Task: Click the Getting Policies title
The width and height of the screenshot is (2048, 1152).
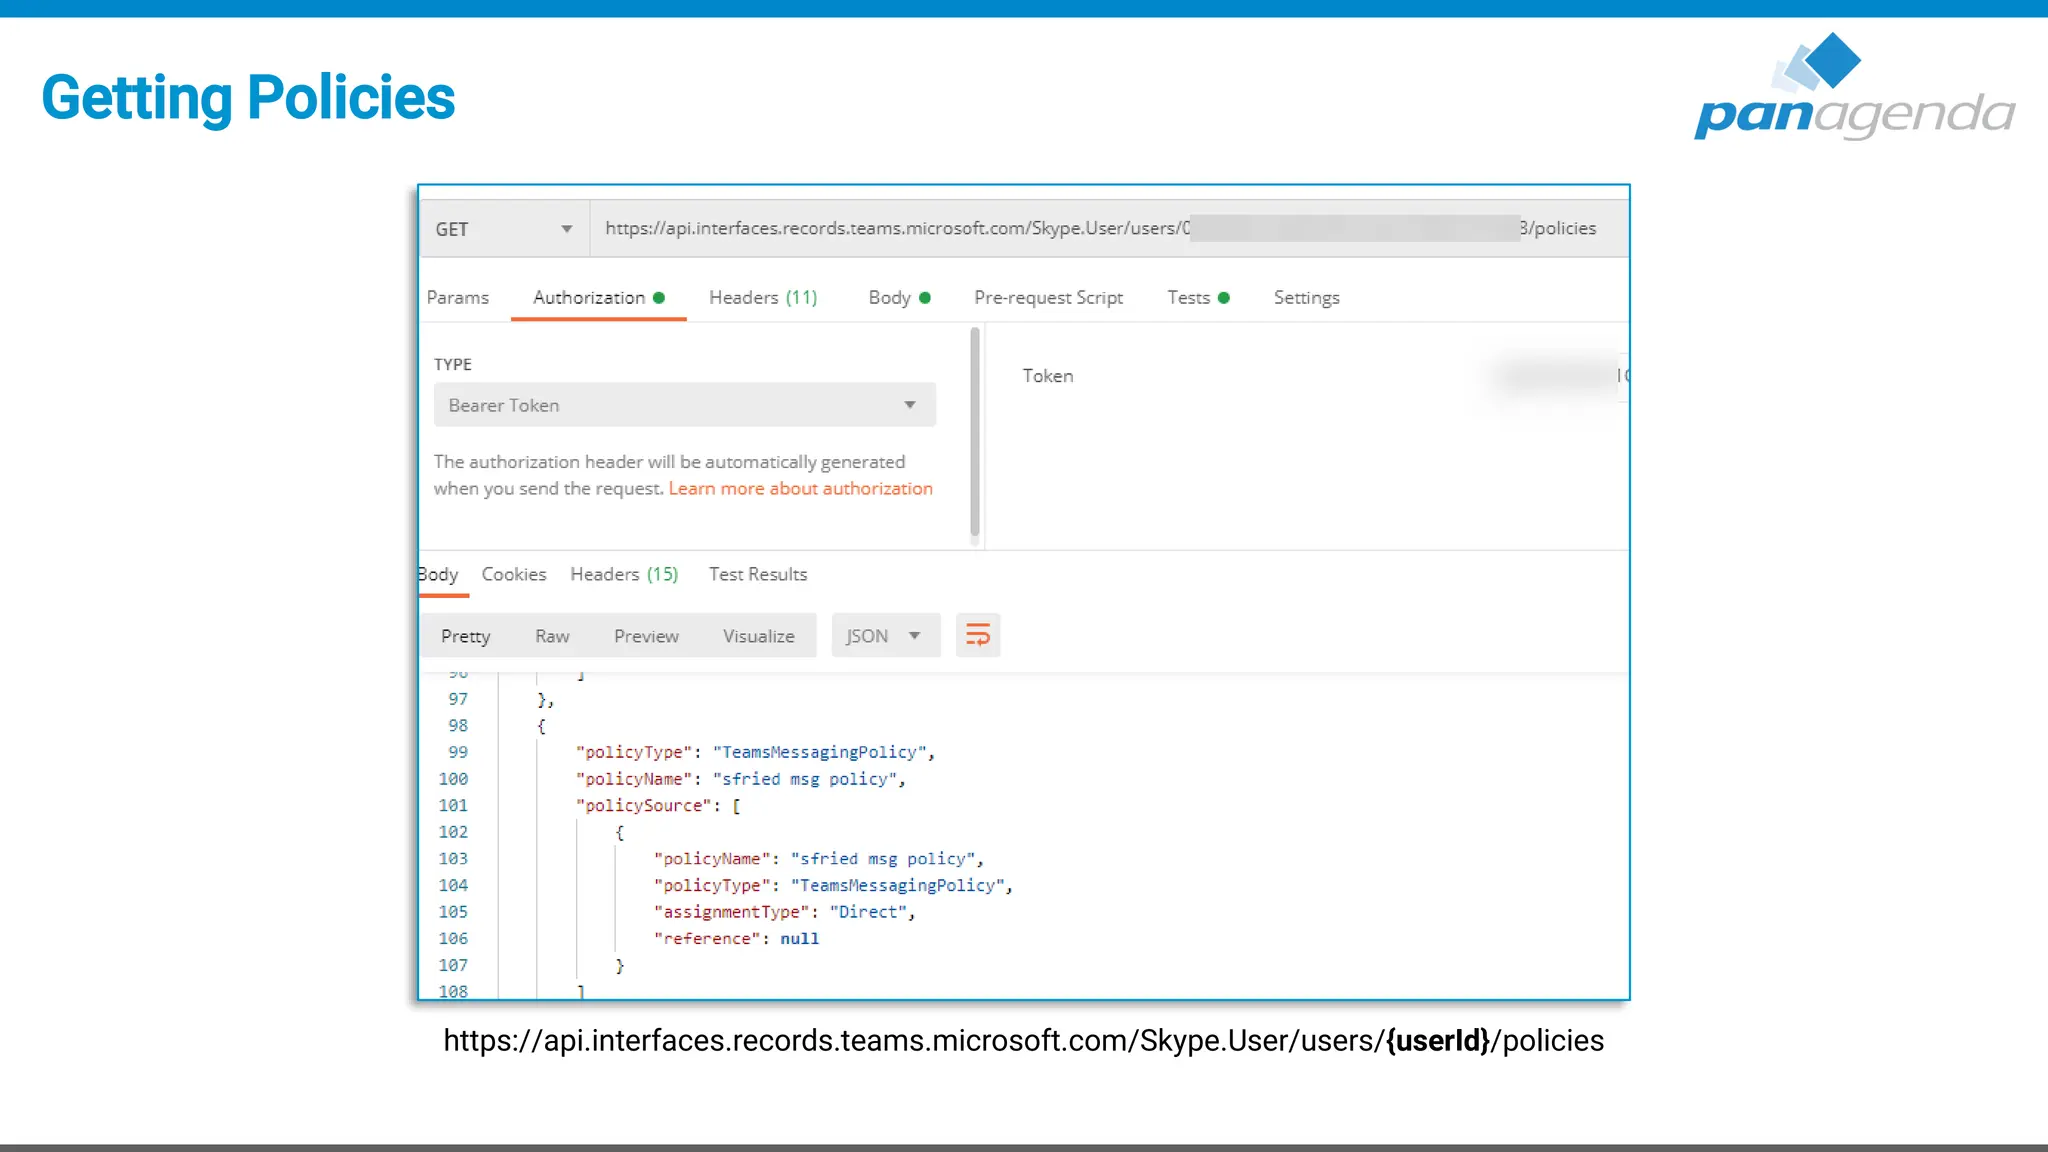Action: pos(248,98)
